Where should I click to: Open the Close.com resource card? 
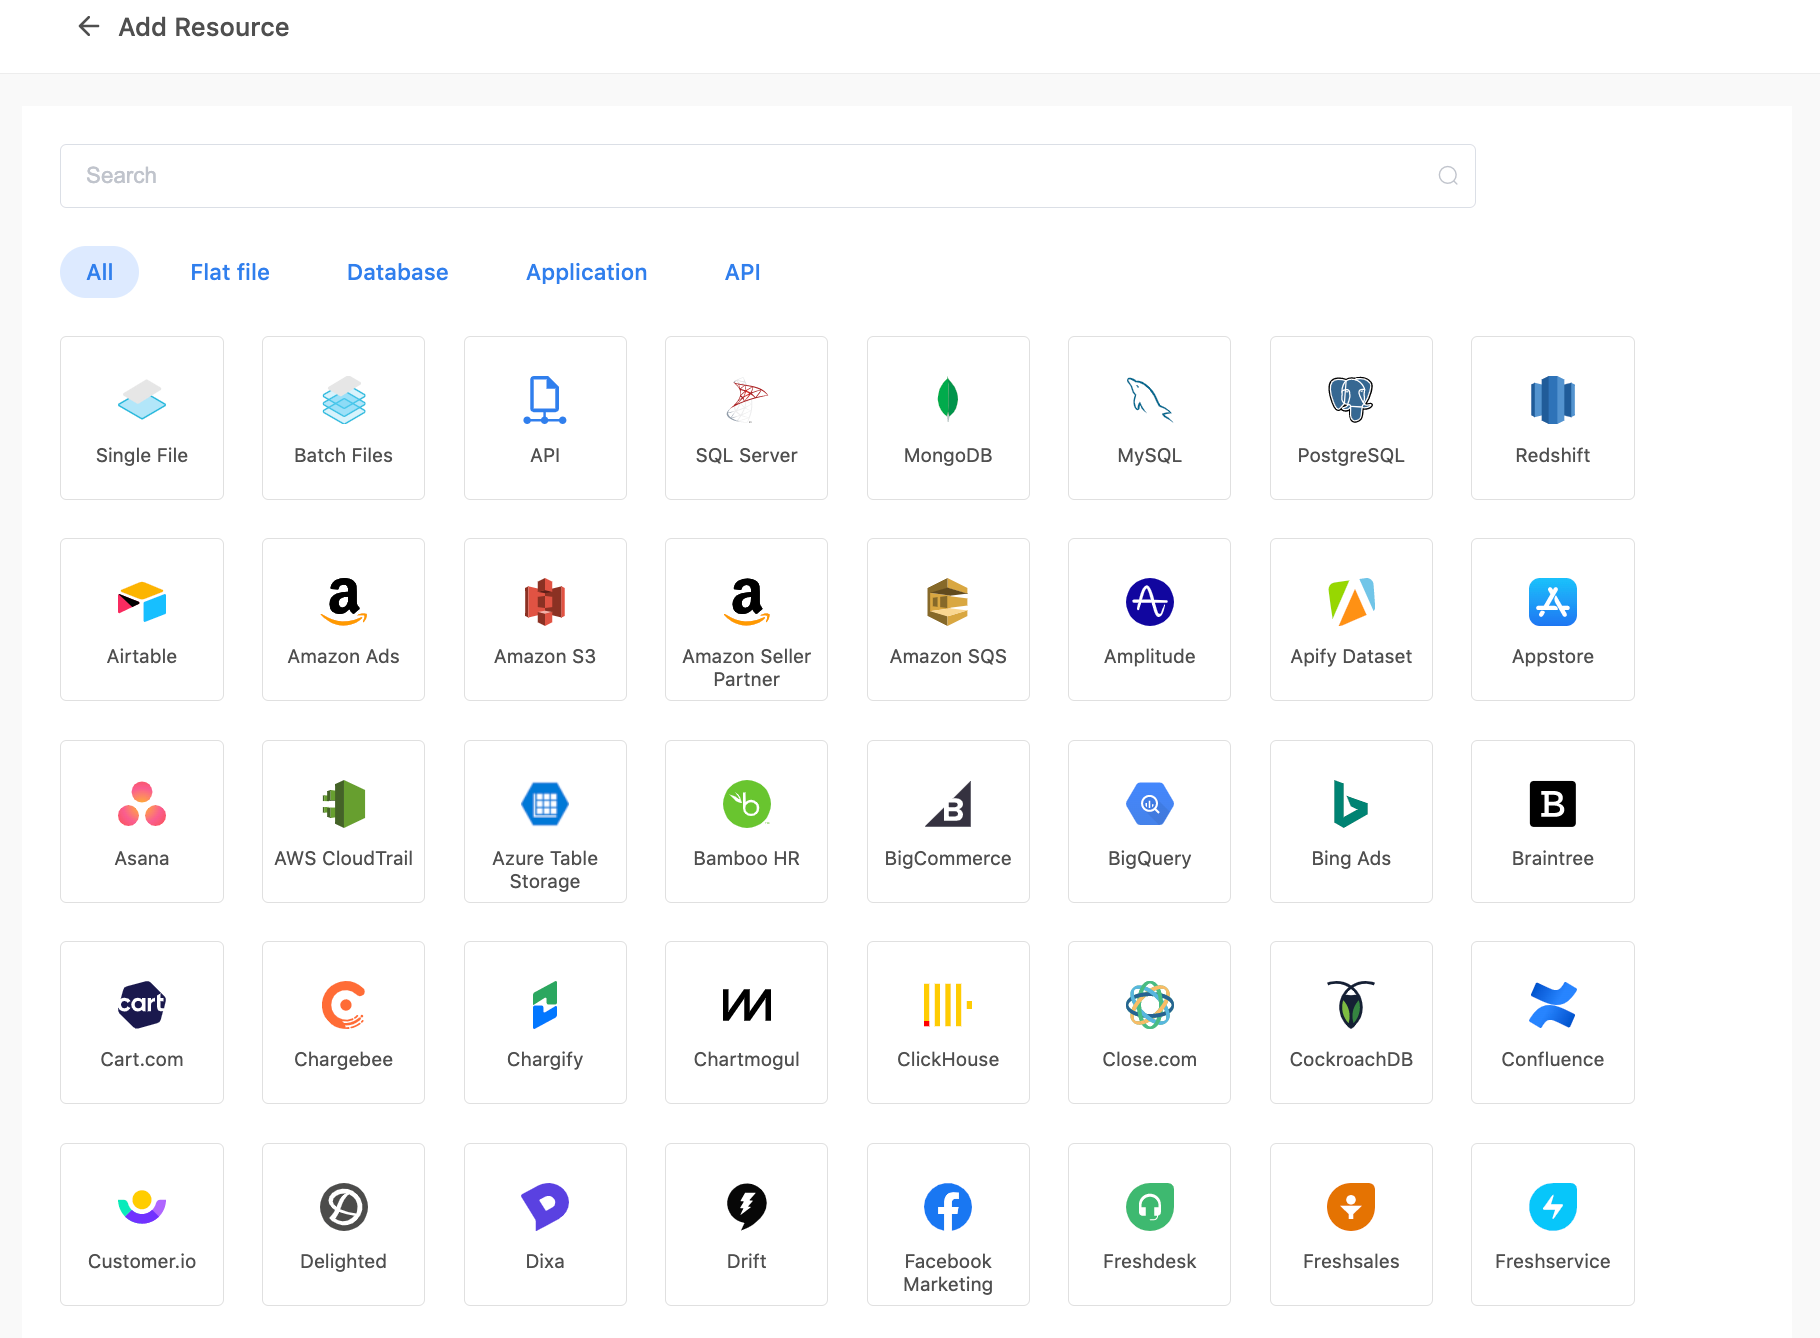click(x=1150, y=1023)
